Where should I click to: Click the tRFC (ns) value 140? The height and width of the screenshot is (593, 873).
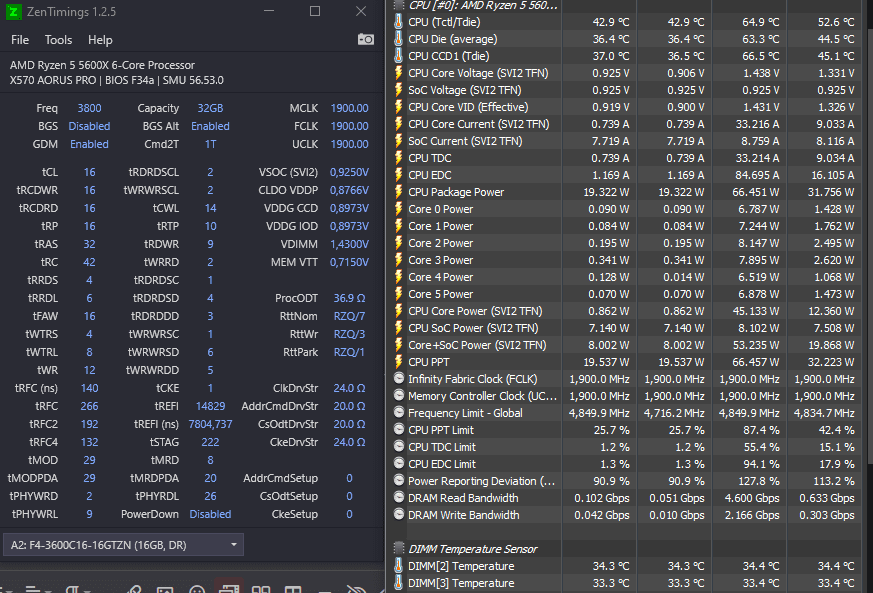89,388
